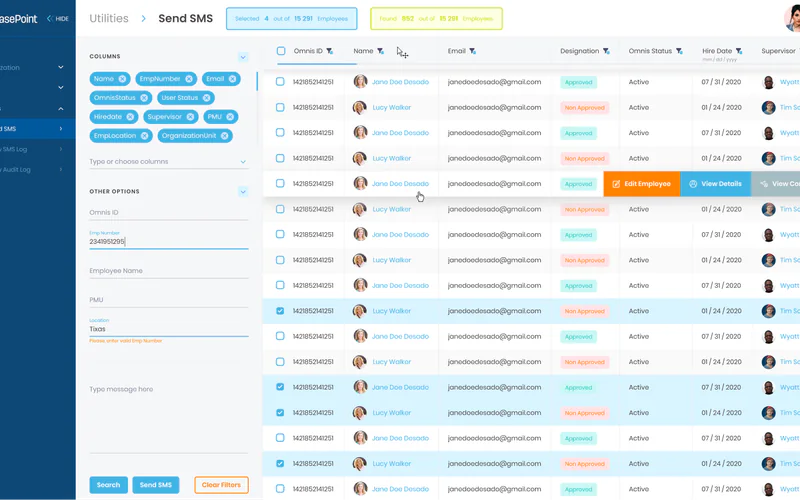Image resolution: width=800 pixels, height=500 pixels.
Task: Click the Found 852 employees badge
Action: (436, 18)
